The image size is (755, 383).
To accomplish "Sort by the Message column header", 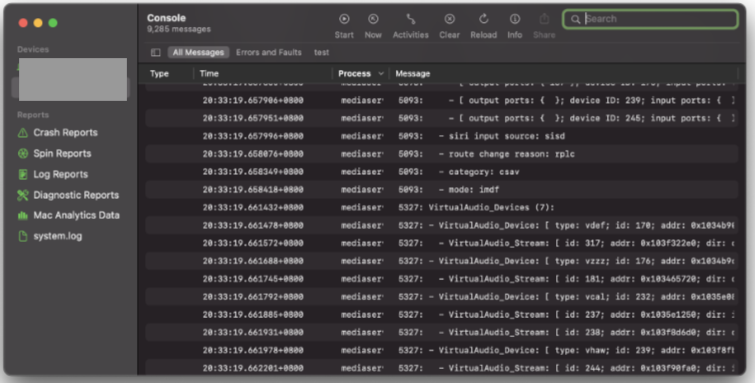I will pyautogui.click(x=413, y=74).
